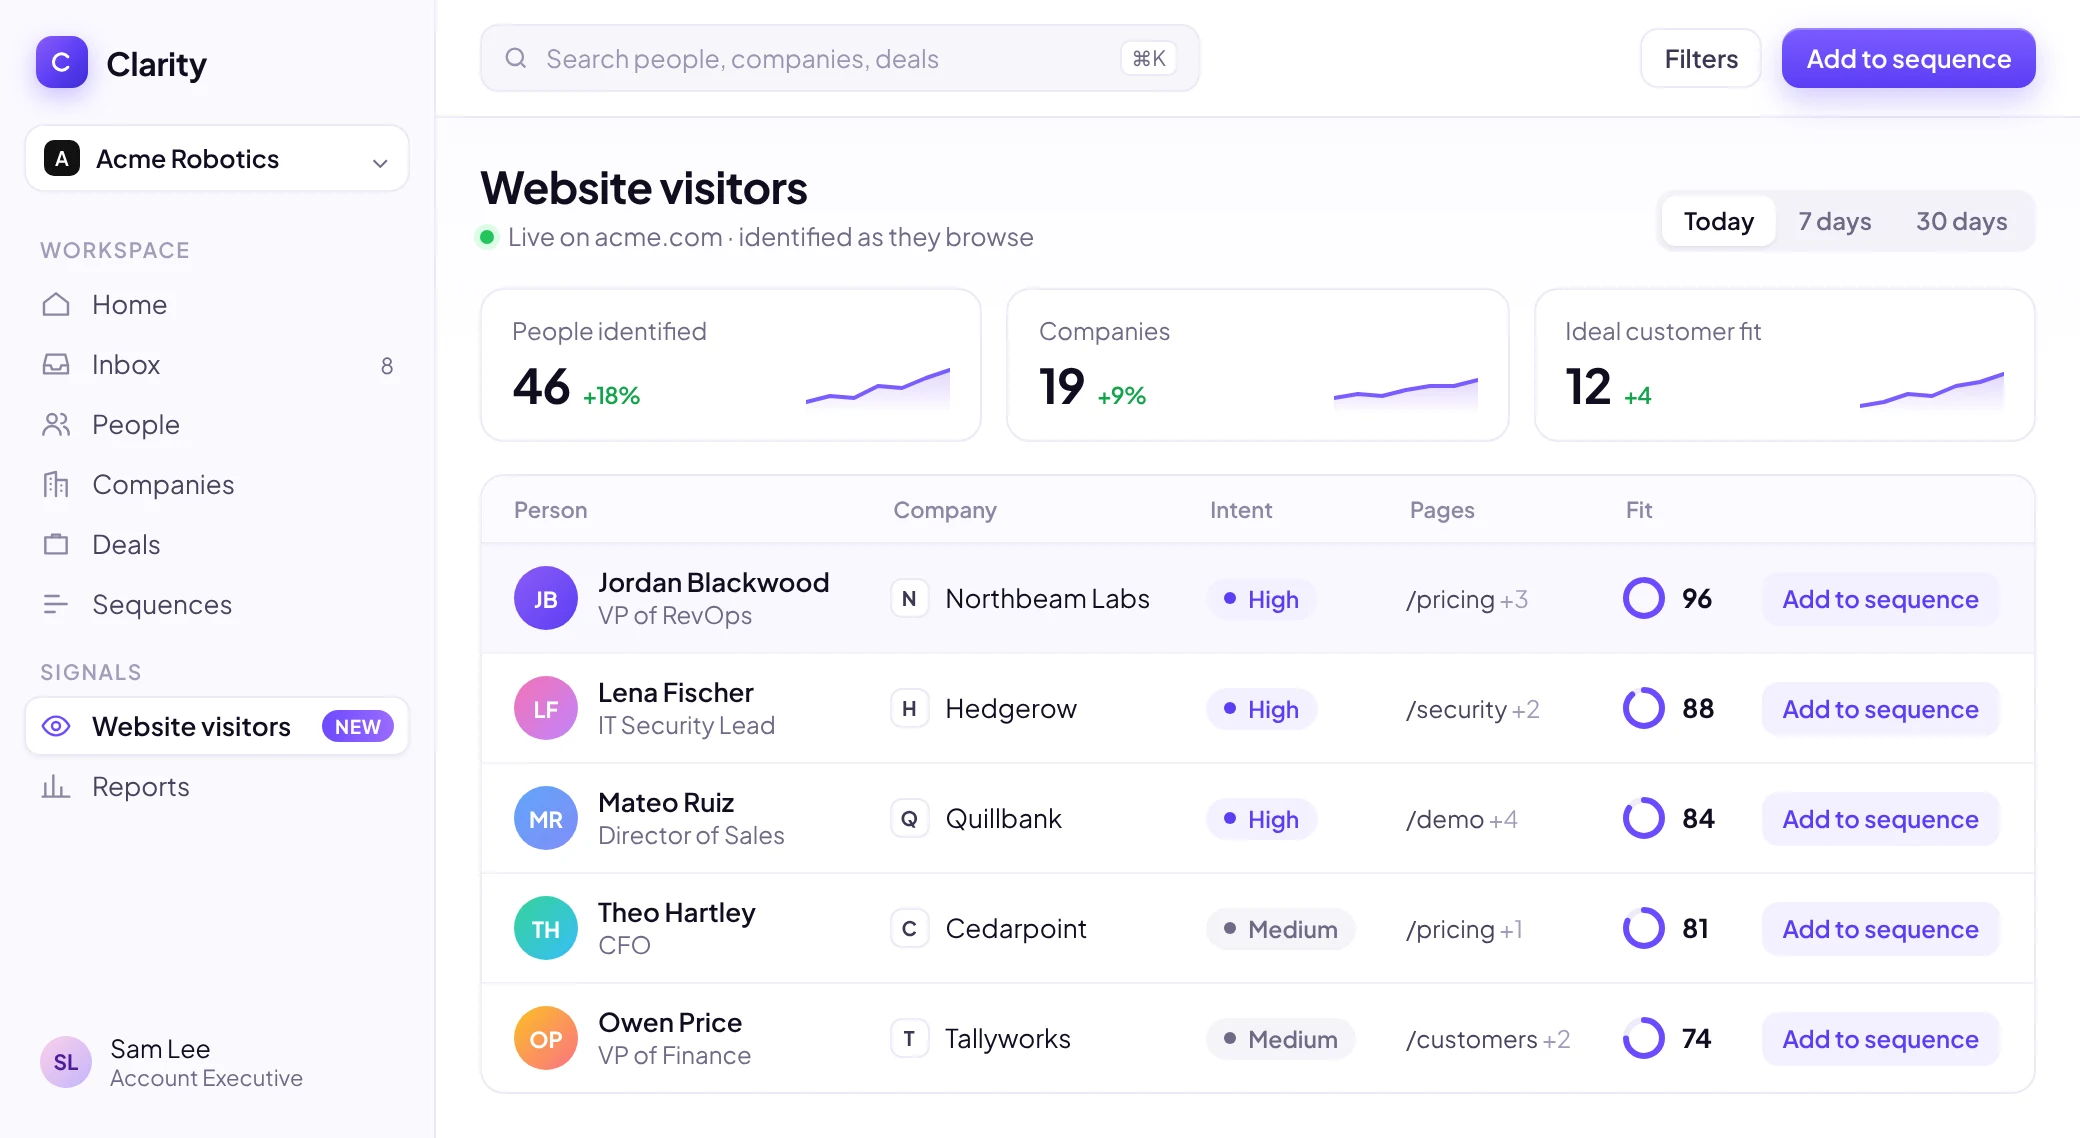Open Sam Lee's profile in the sidebar
Image resolution: width=2080 pixels, height=1138 pixels.
(172, 1062)
